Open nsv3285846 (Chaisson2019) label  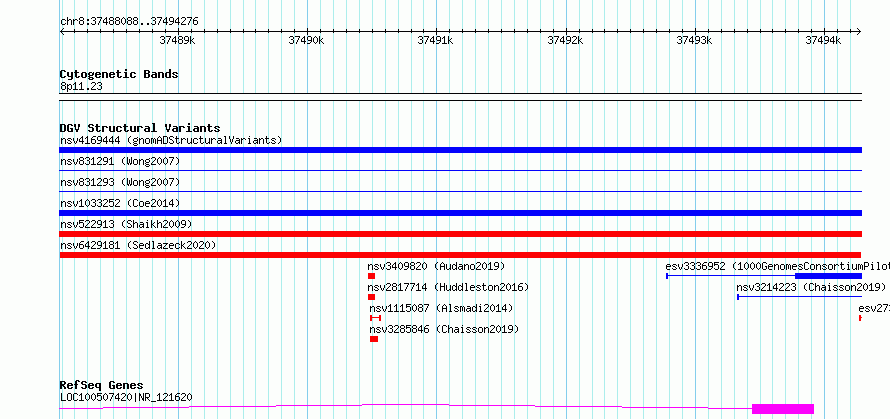pos(444,329)
